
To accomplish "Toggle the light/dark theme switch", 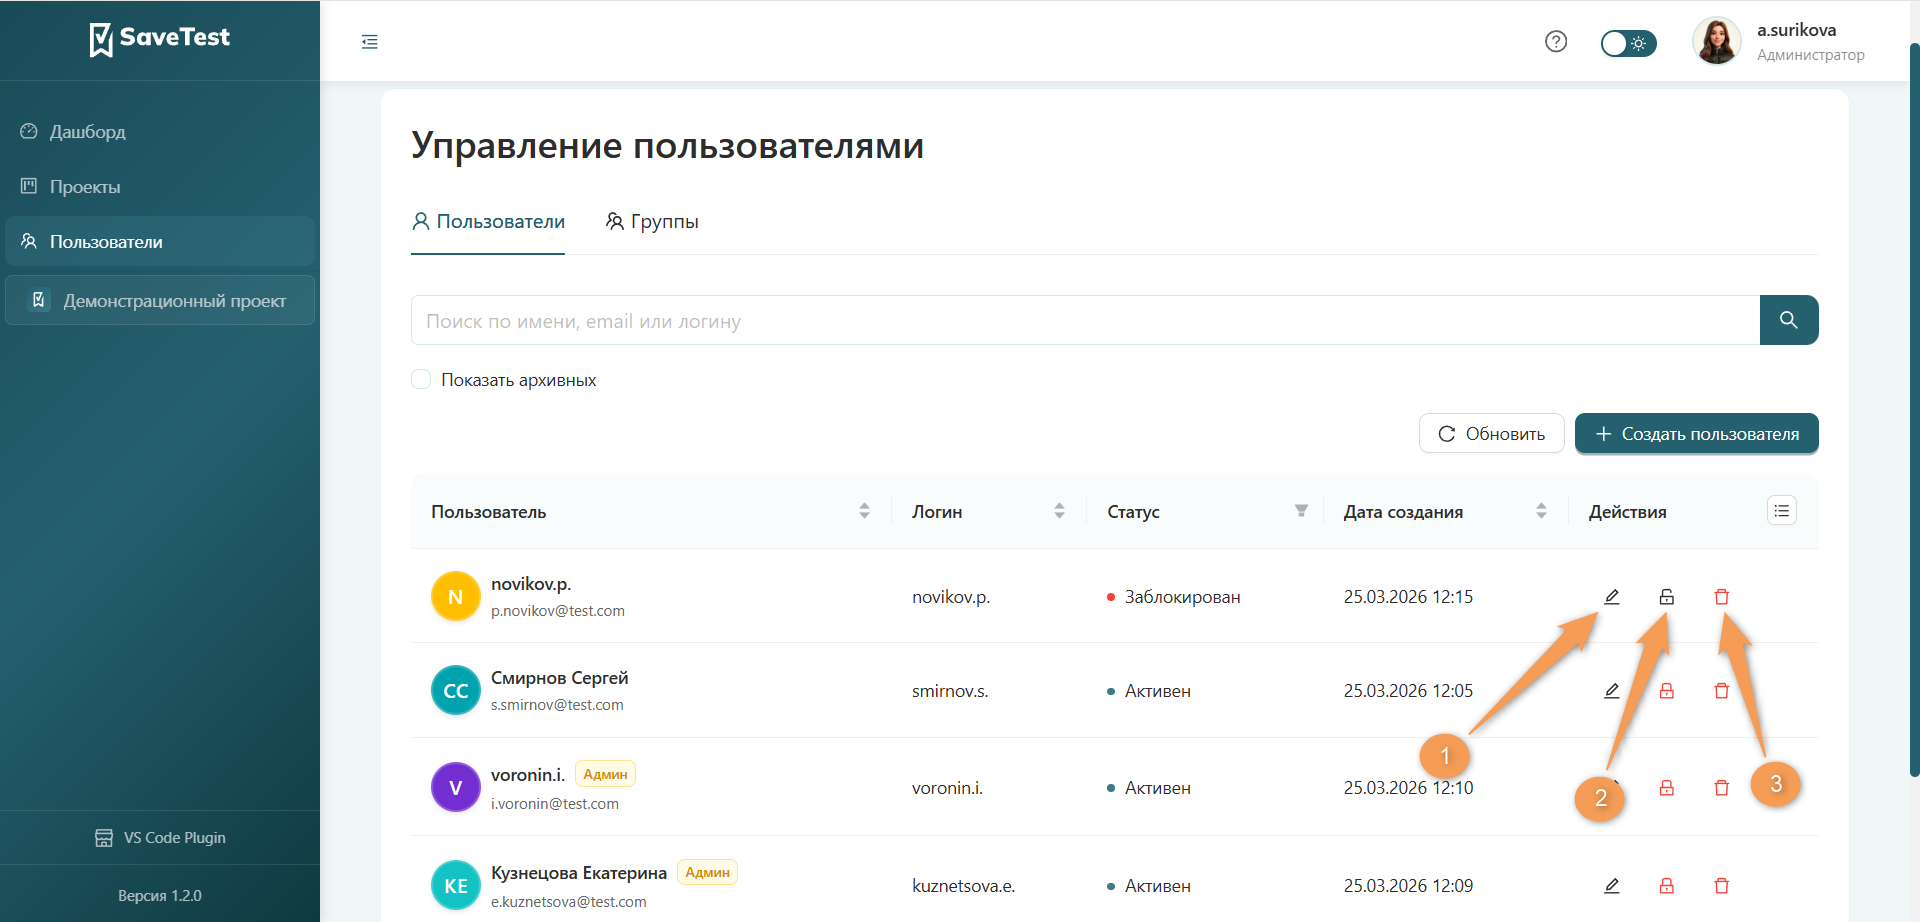I will tap(1628, 43).
